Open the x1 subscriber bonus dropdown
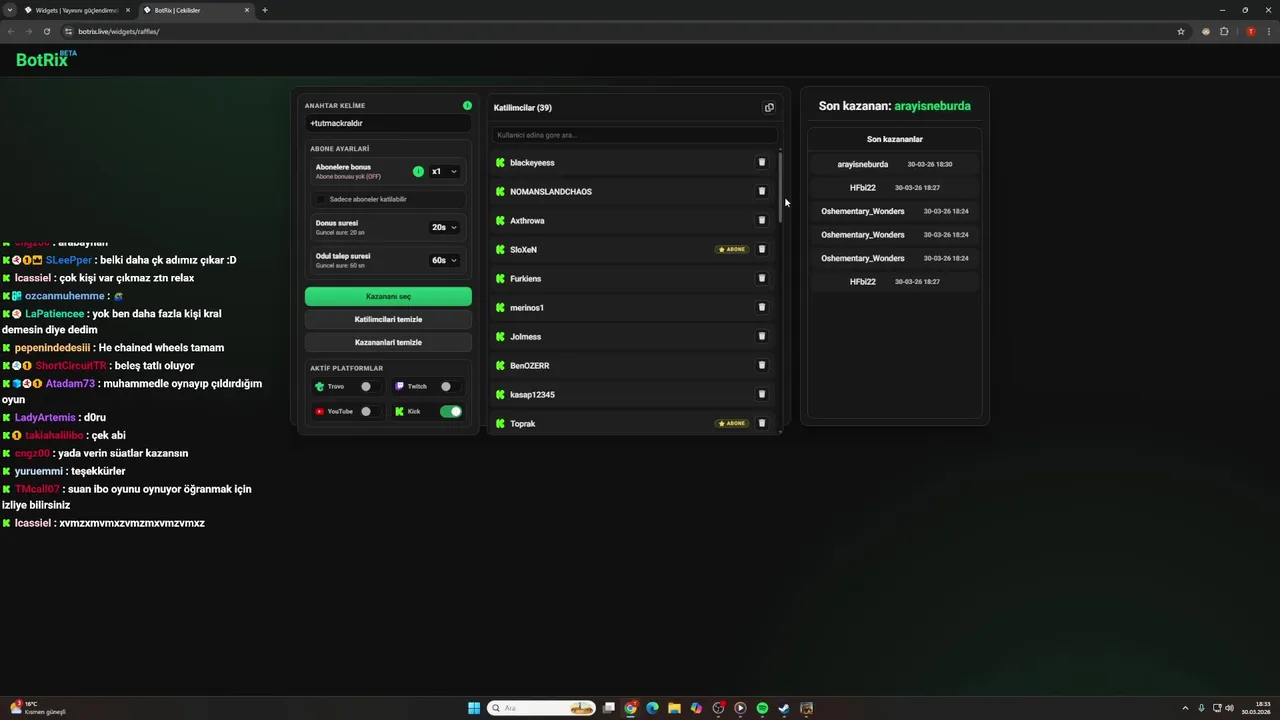Screen dimensions: 1280x720 (444, 171)
